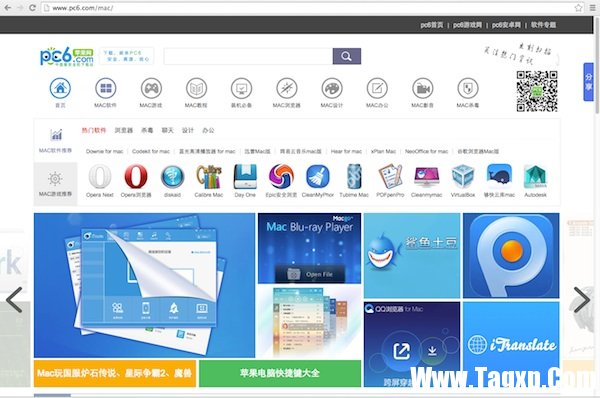This screenshot has height=398, width=600.
Task: Open the MAC影音 video camera icon
Action: pyautogui.click(x=422, y=88)
